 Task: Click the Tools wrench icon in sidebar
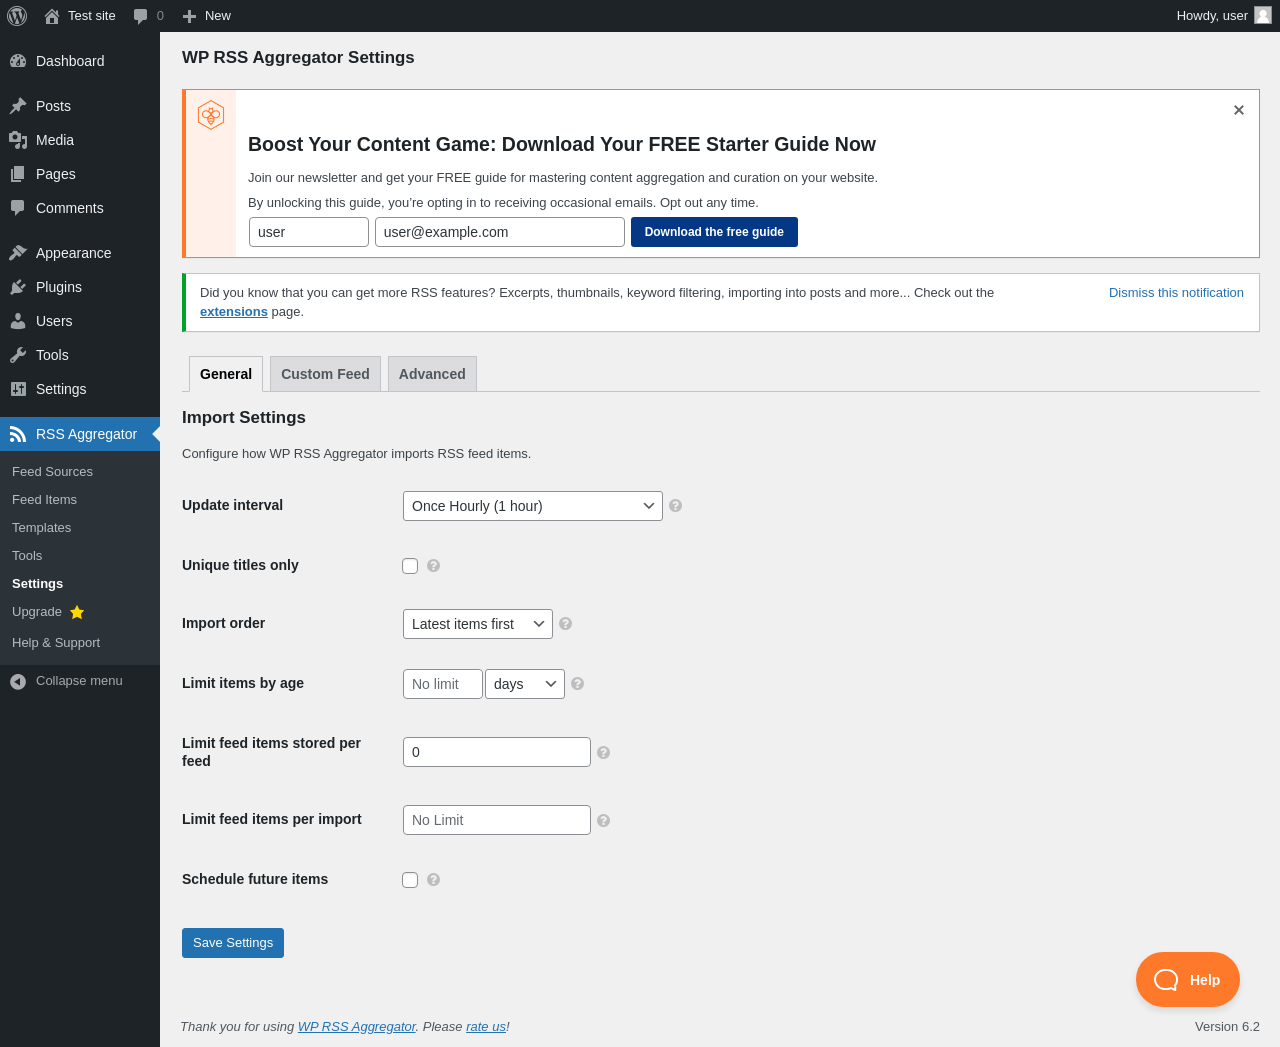(18, 355)
